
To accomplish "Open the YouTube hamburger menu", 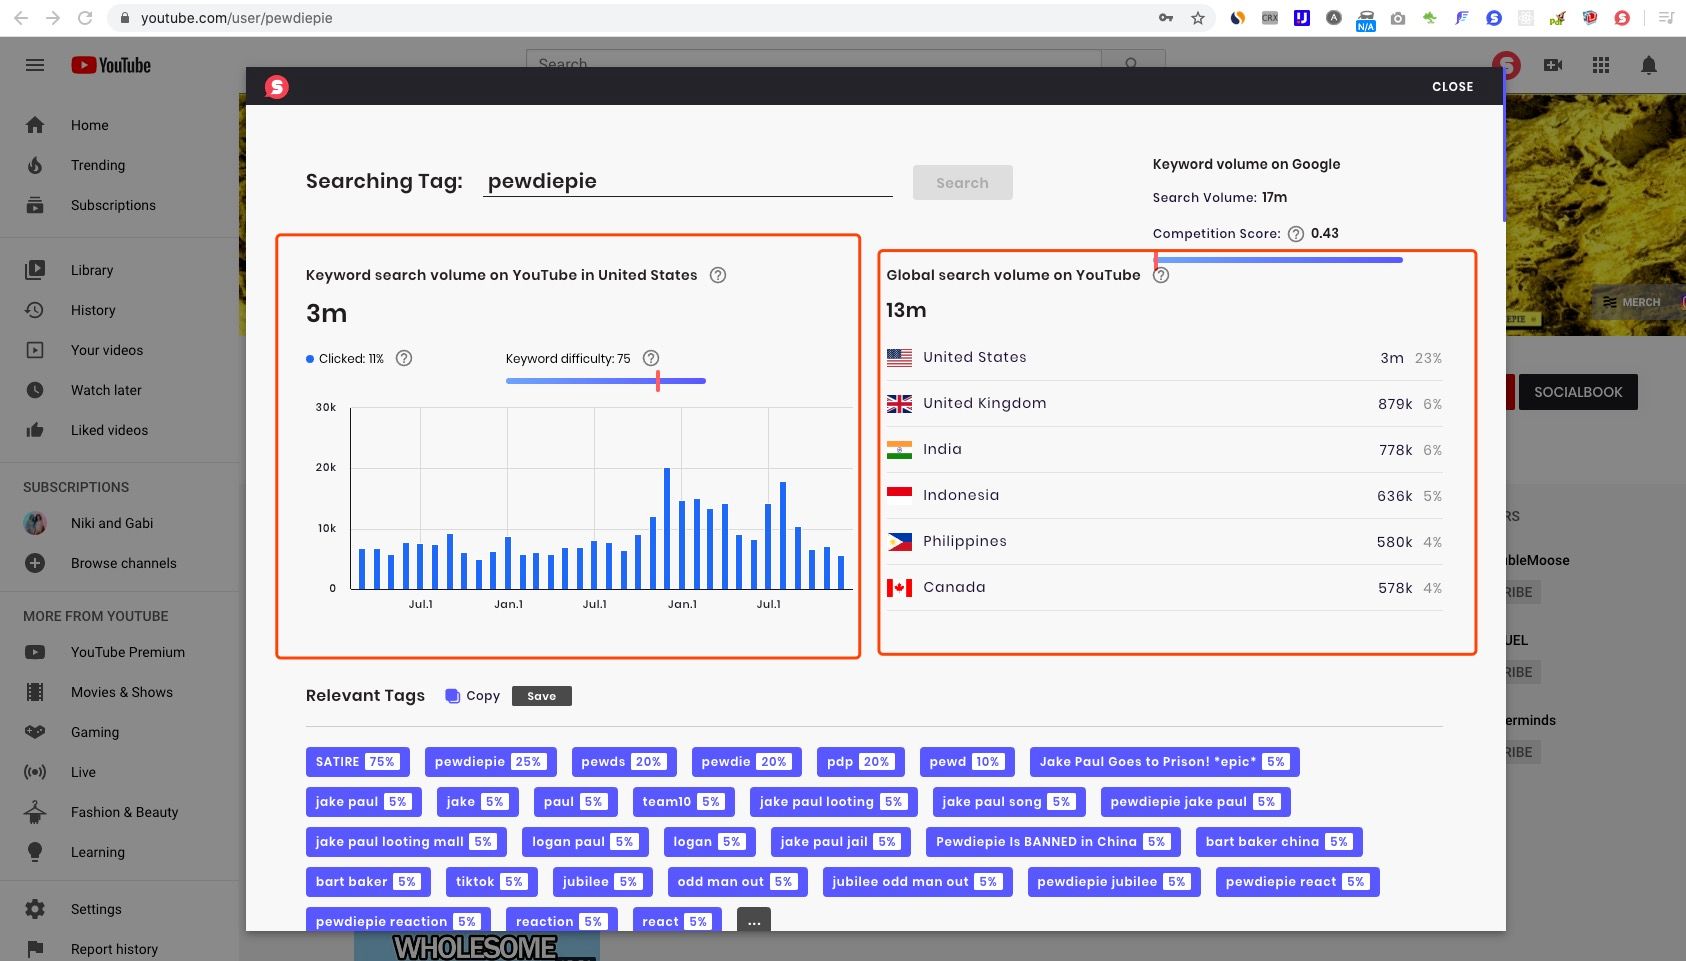I will pos(35,65).
